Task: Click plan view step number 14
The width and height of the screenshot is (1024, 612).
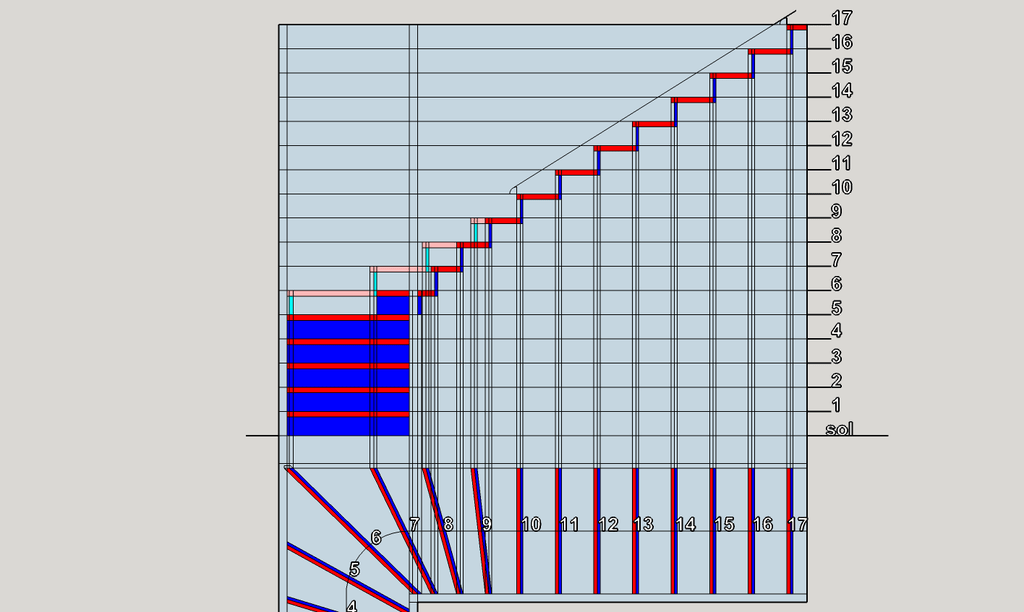Action: click(685, 524)
